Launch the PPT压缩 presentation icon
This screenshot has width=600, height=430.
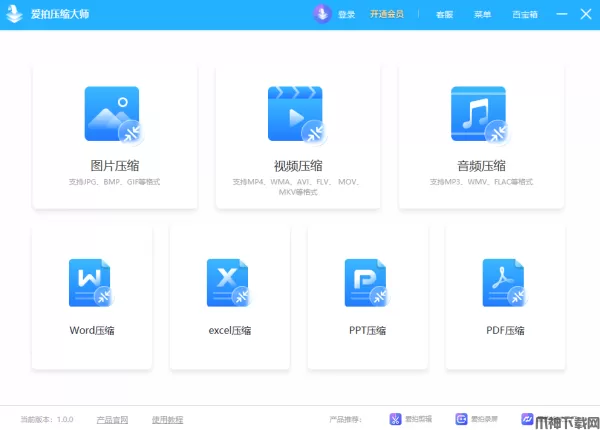(x=367, y=283)
